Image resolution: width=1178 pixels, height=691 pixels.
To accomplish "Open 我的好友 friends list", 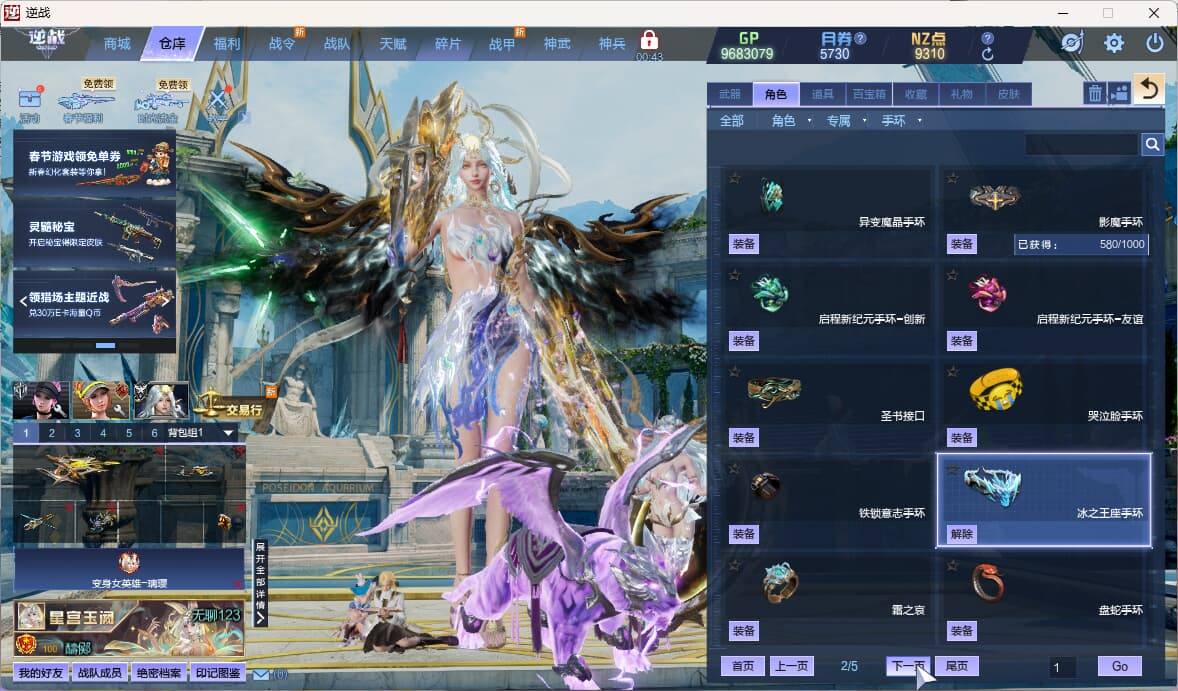I will 40,673.
